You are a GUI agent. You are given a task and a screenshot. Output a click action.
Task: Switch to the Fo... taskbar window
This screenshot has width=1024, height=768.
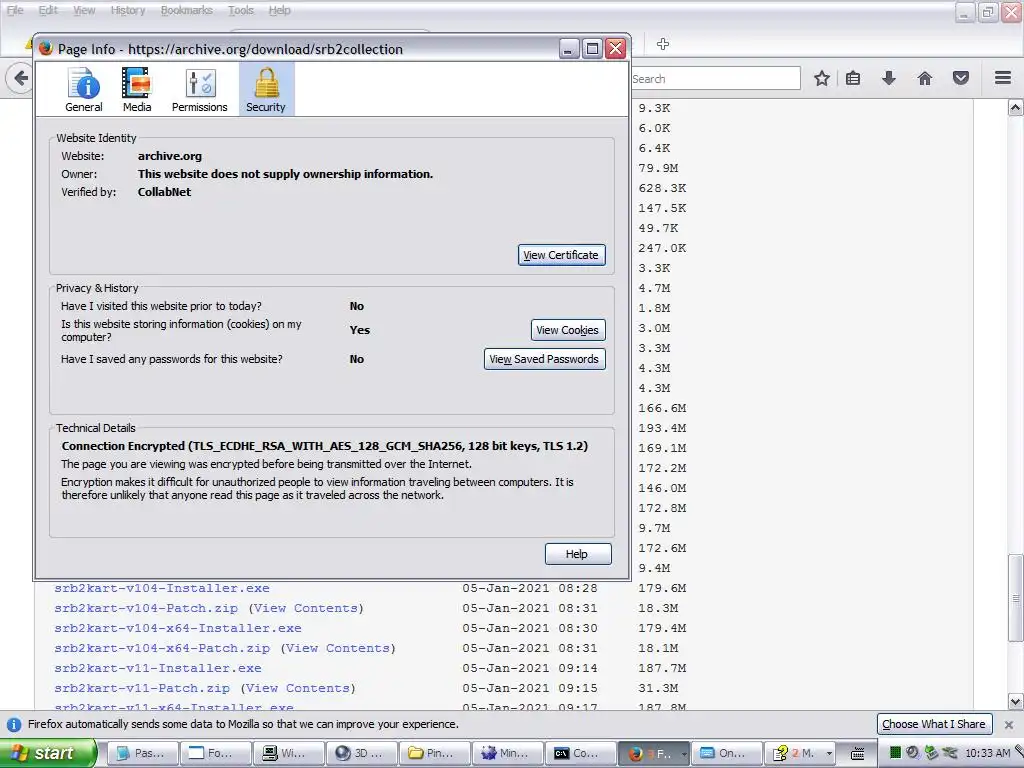(216, 753)
